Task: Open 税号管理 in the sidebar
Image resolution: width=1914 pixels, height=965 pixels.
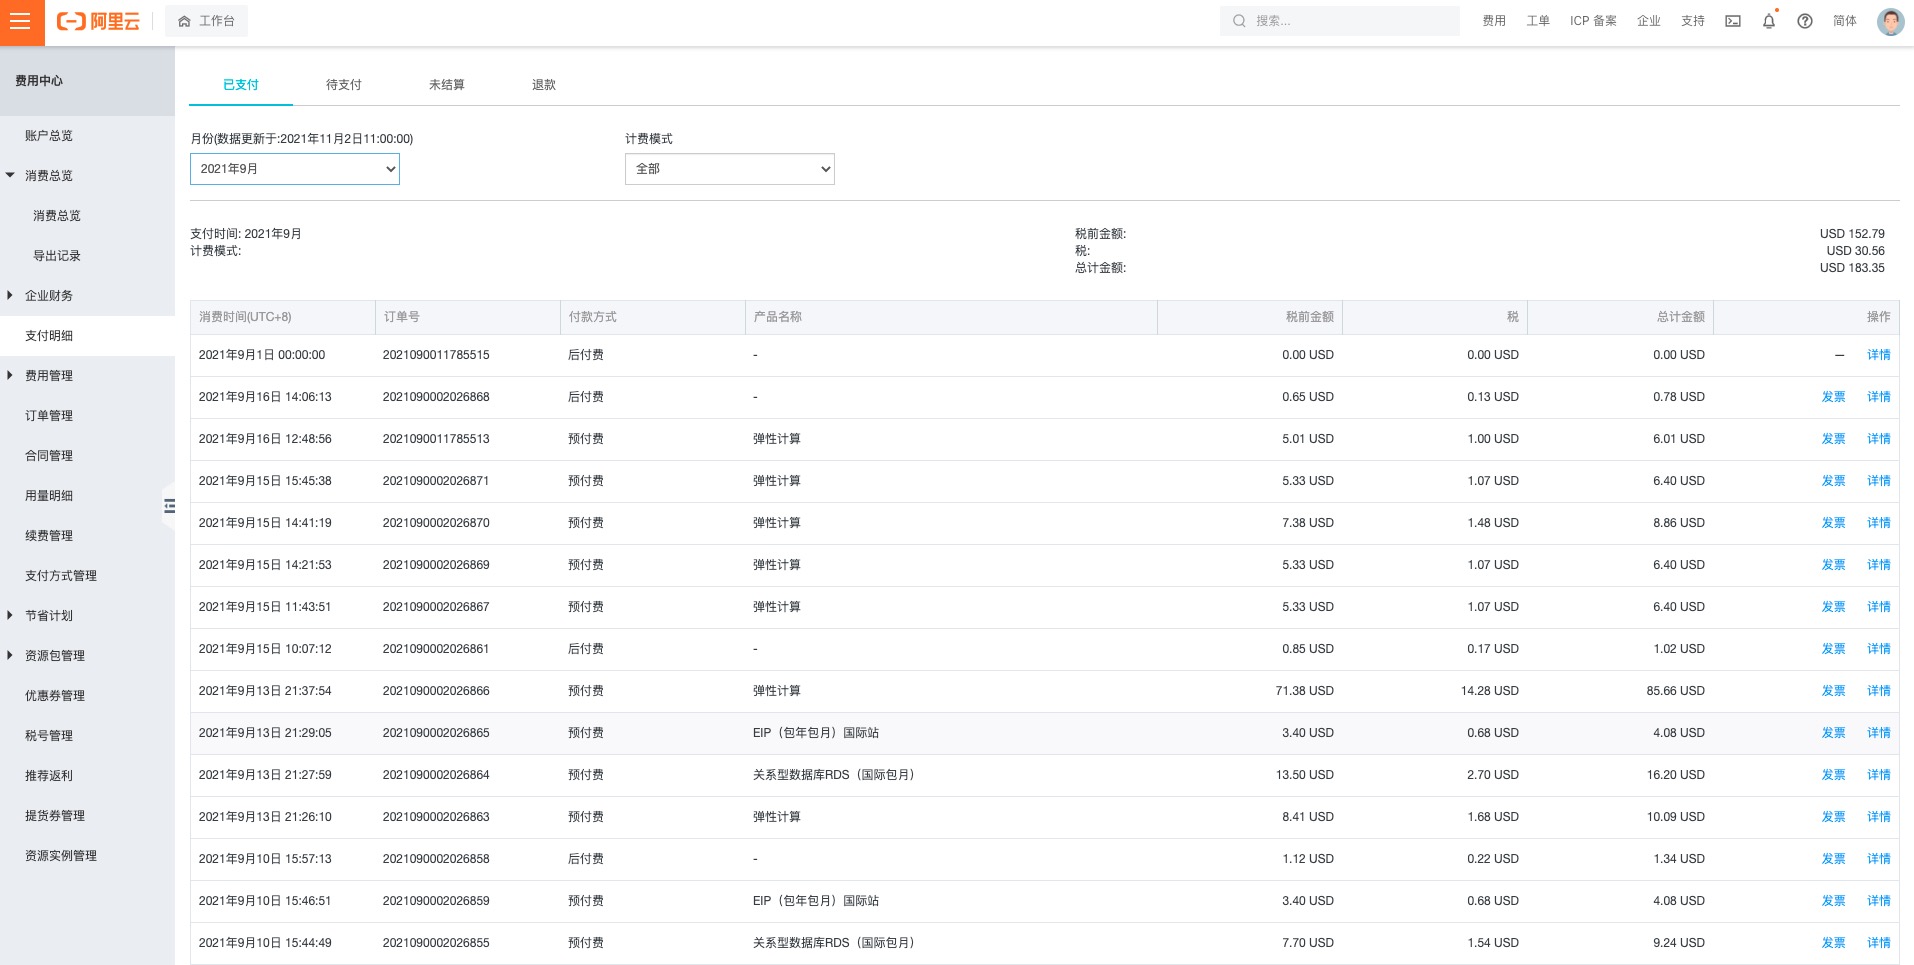Action: (49, 736)
